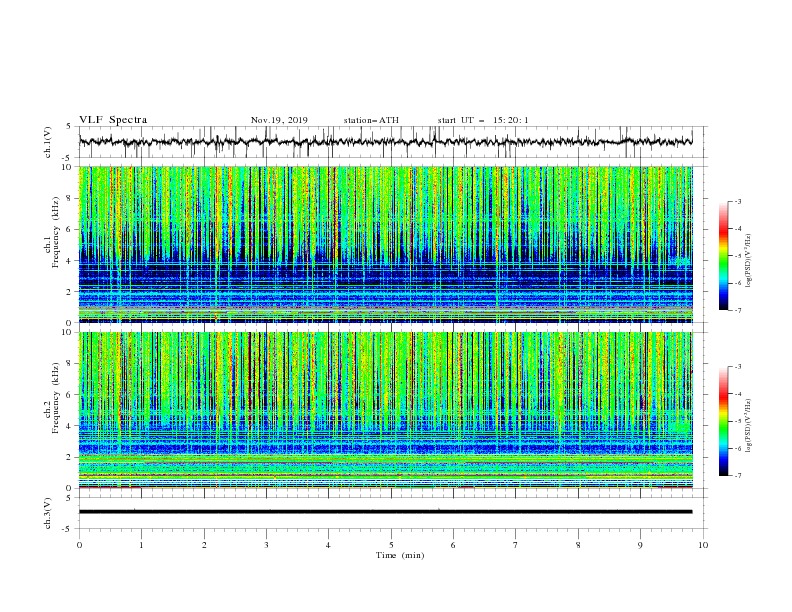Viewport: 792px width, 612px height.
Task: Click the "ch.1(V)" waveform axis label
Action: tap(48, 142)
